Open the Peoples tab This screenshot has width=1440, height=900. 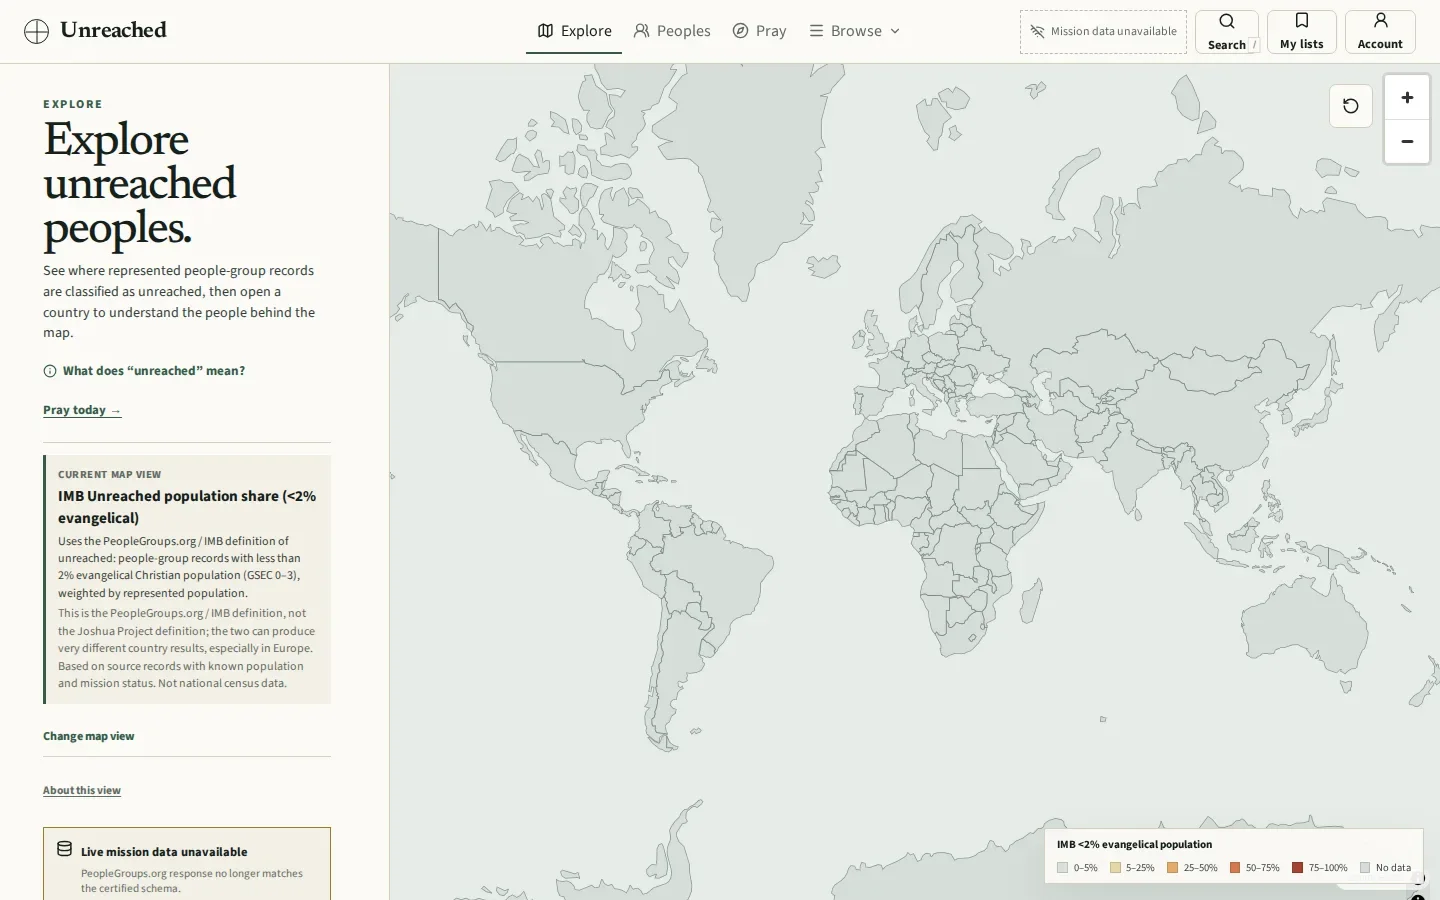pos(672,31)
